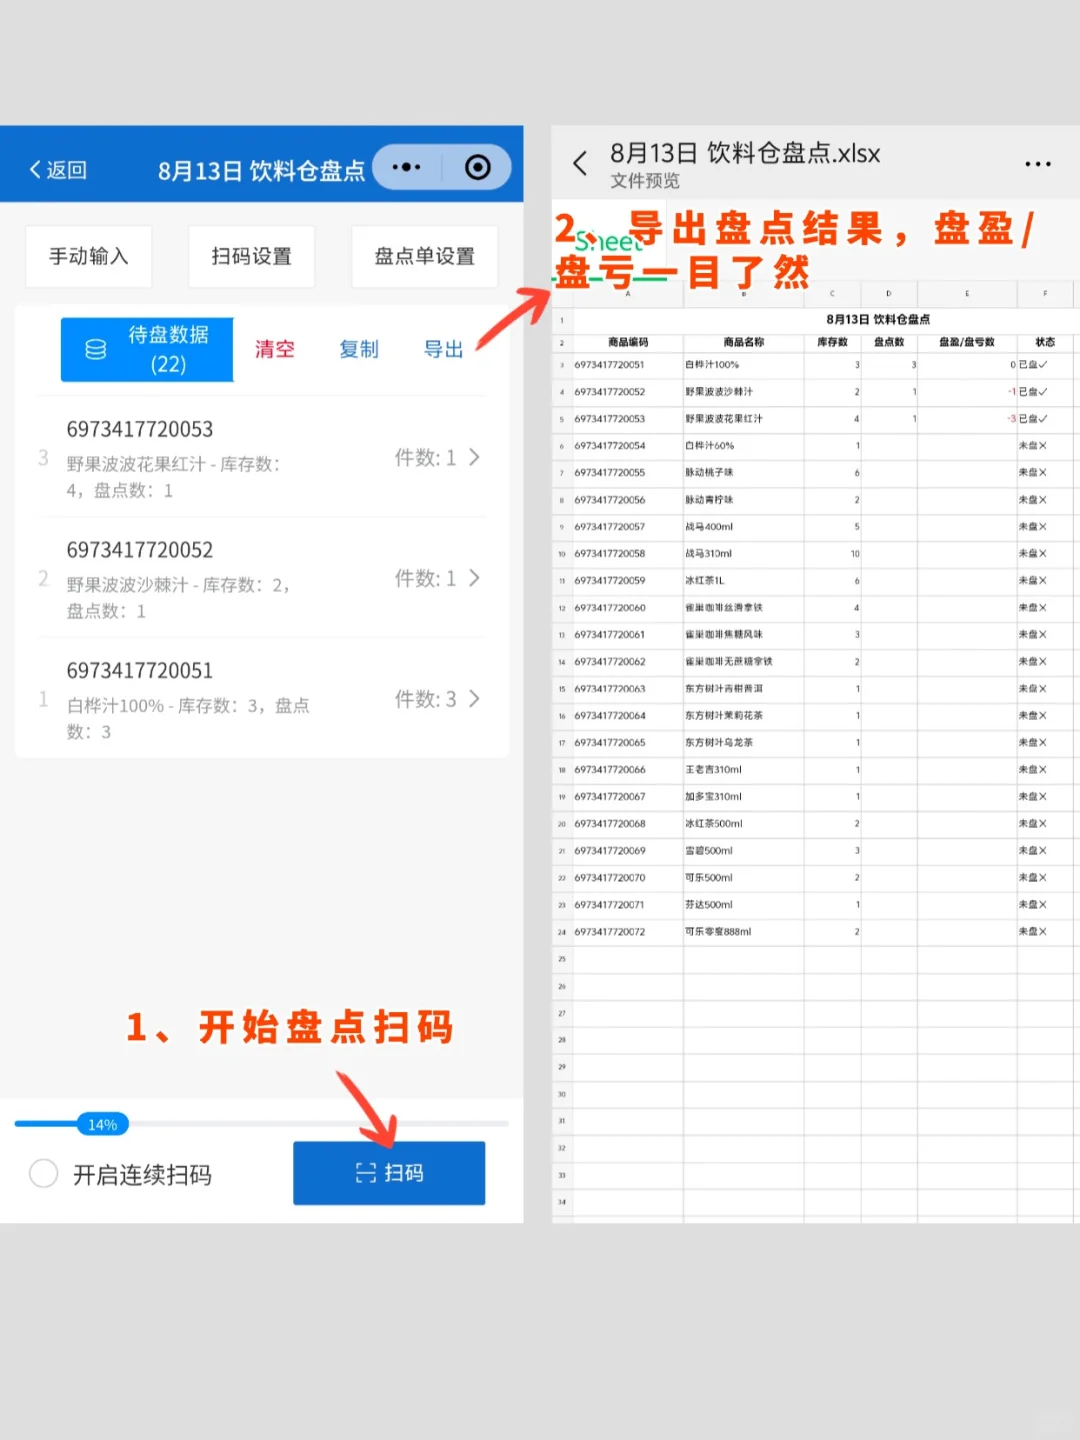The height and width of the screenshot is (1440, 1080).
Task: Tap the 盘点单设置 button
Action: point(424,256)
